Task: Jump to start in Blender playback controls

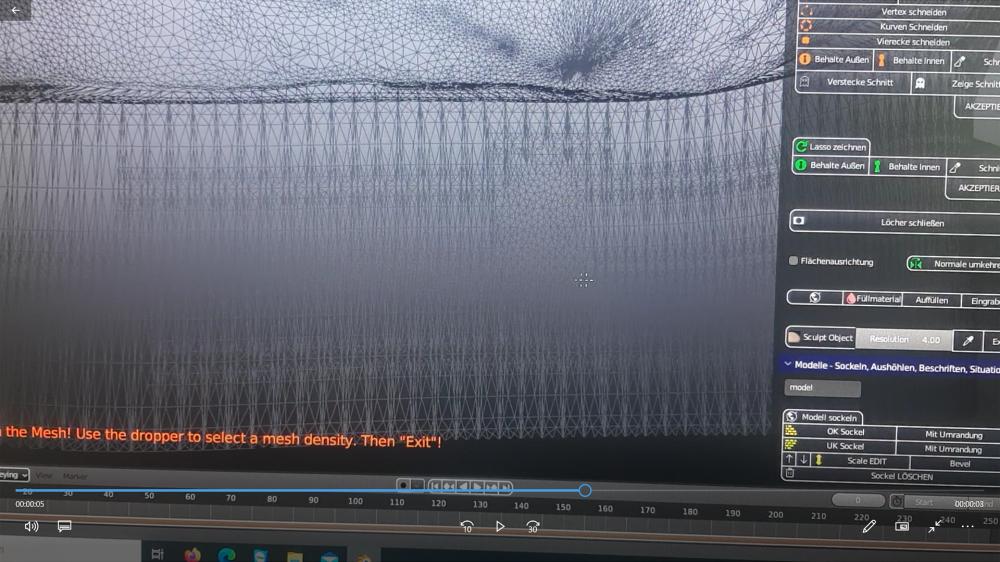Action: point(435,486)
